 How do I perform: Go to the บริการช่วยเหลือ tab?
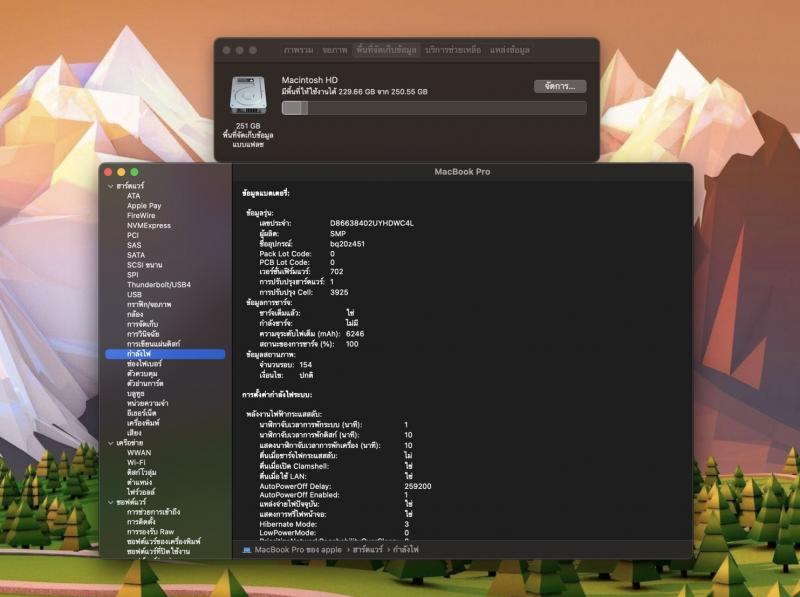tap(453, 50)
